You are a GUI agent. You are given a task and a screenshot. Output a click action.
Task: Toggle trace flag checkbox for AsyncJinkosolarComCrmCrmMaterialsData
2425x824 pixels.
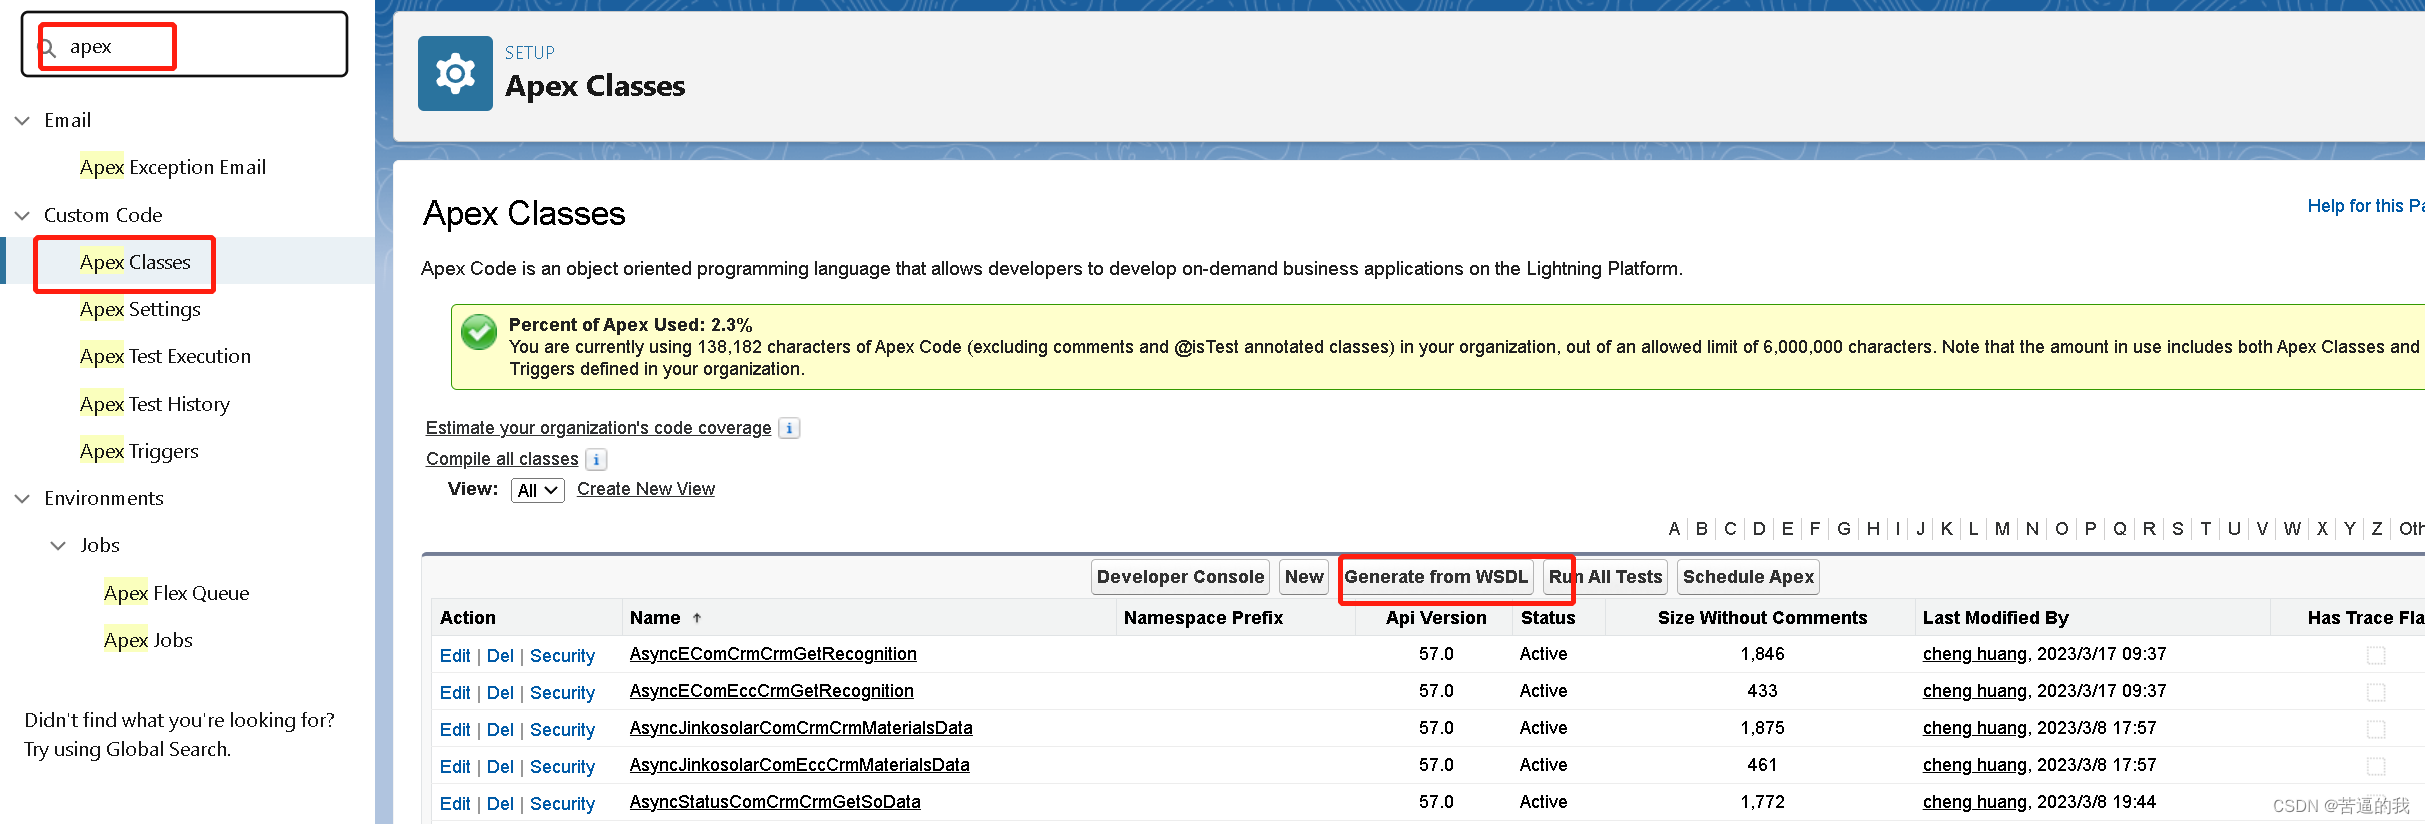[2376, 729]
